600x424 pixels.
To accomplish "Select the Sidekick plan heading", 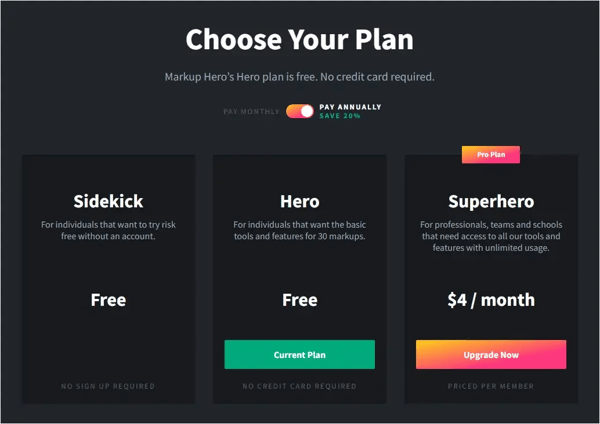I will (108, 201).
